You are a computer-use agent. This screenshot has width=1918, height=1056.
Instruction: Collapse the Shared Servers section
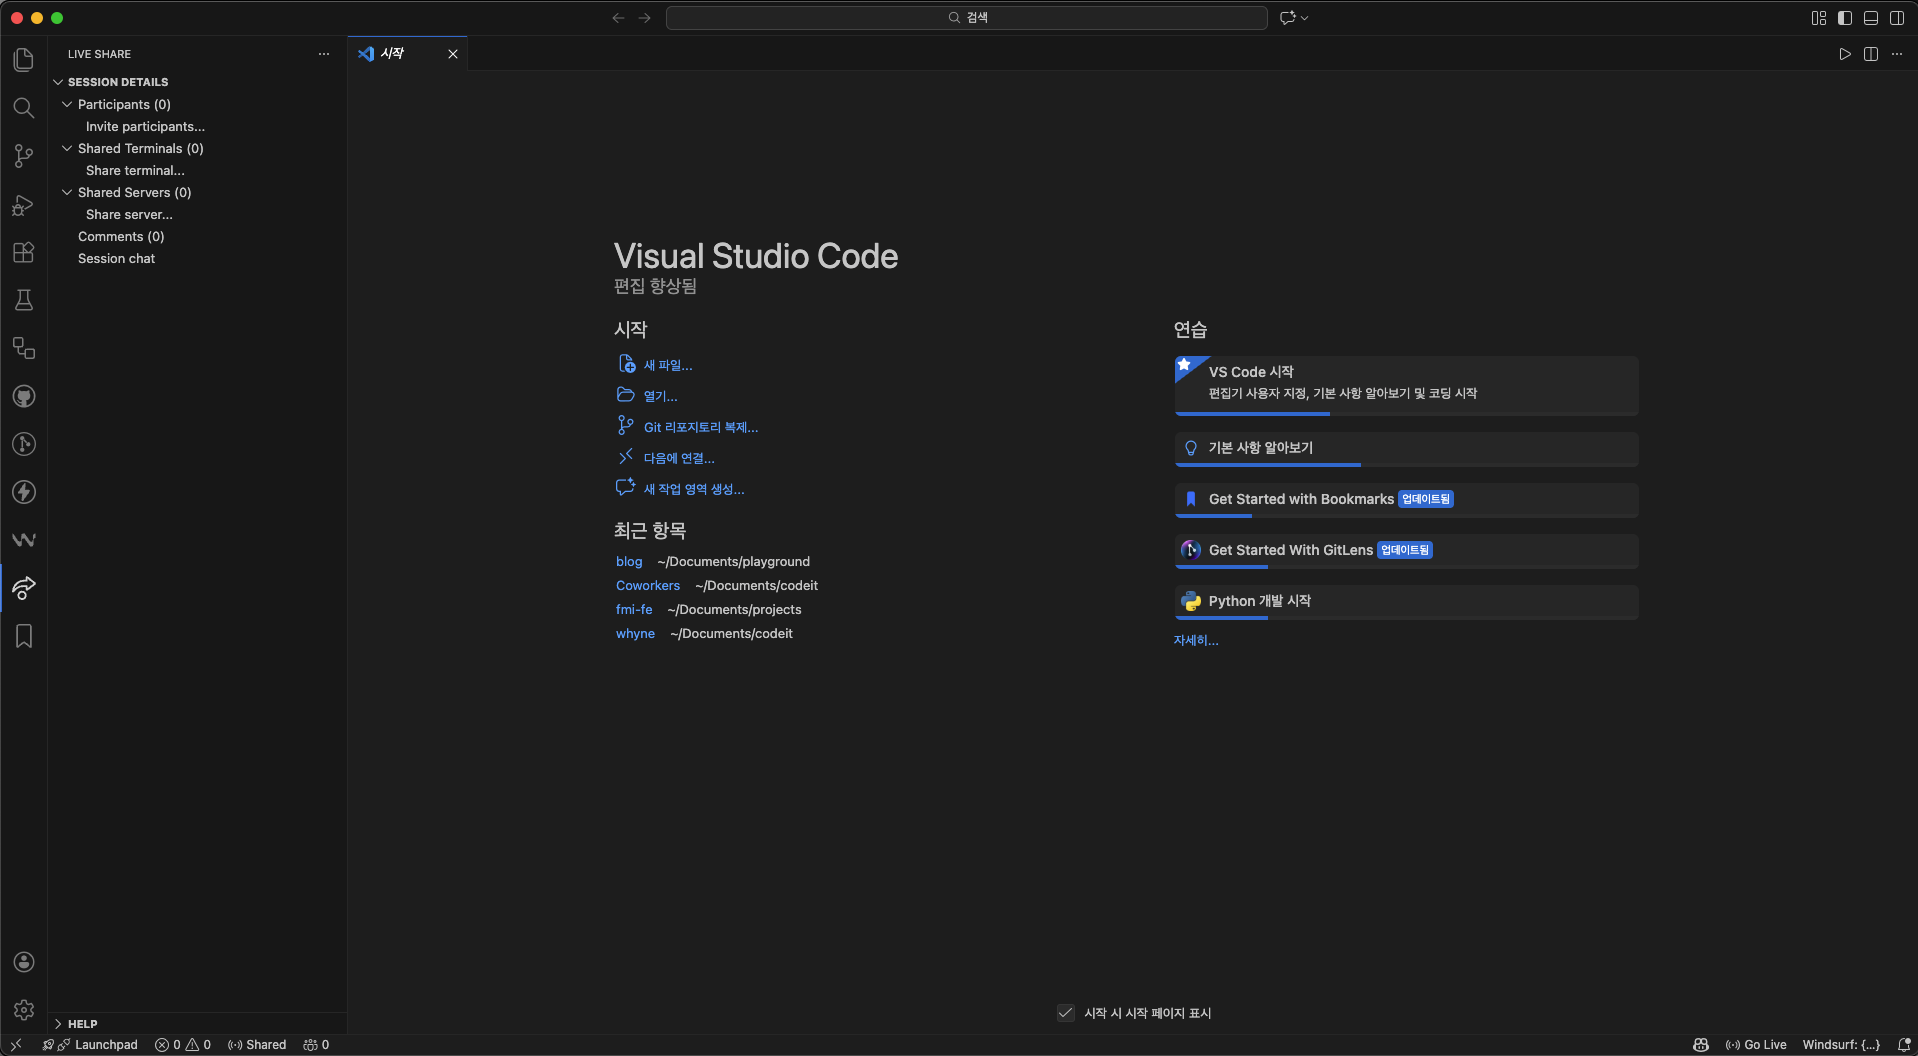tap(67, 192)
